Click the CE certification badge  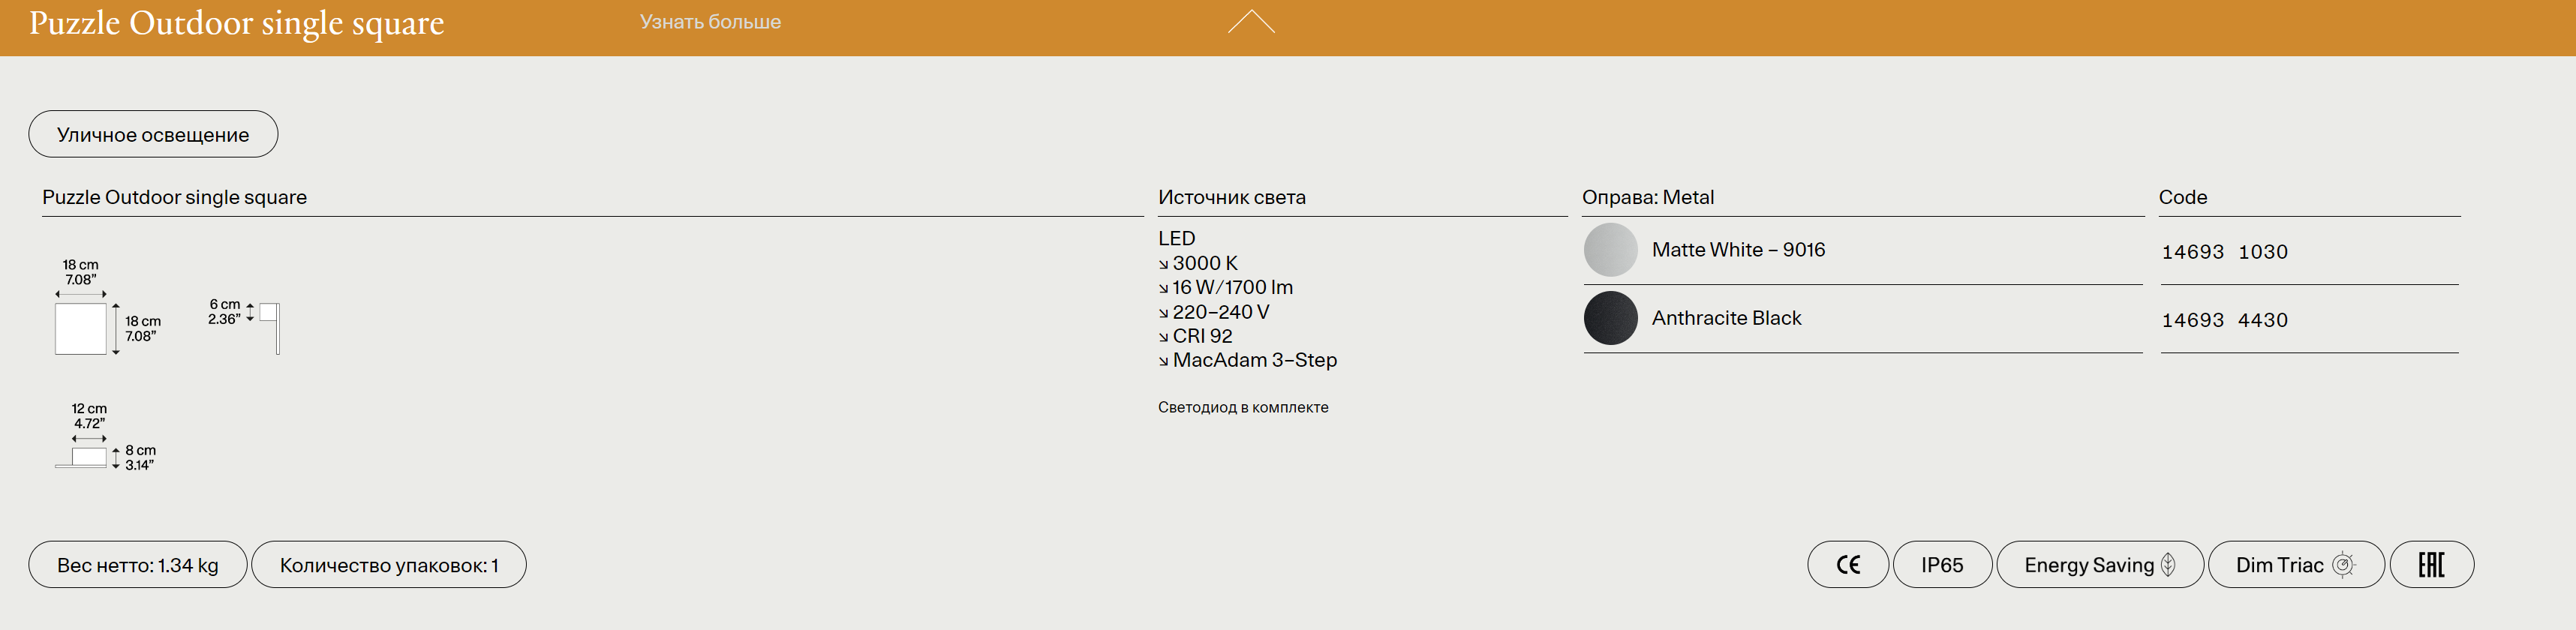(x=1848, y=565)
